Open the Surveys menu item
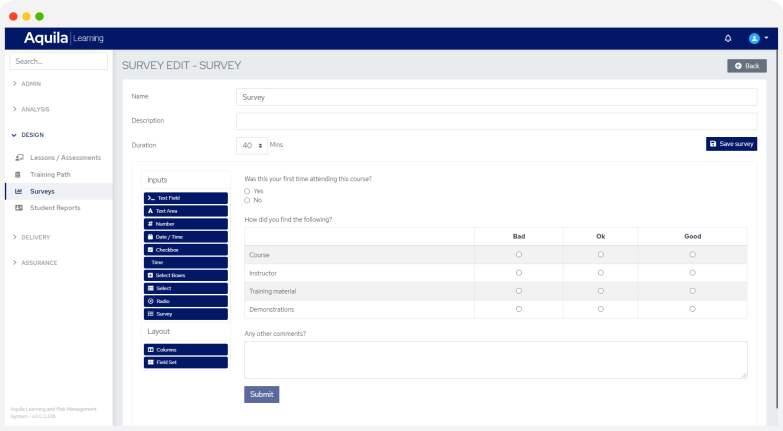The image size is (783, 431). pyautogui.click(x=42, y=191)
